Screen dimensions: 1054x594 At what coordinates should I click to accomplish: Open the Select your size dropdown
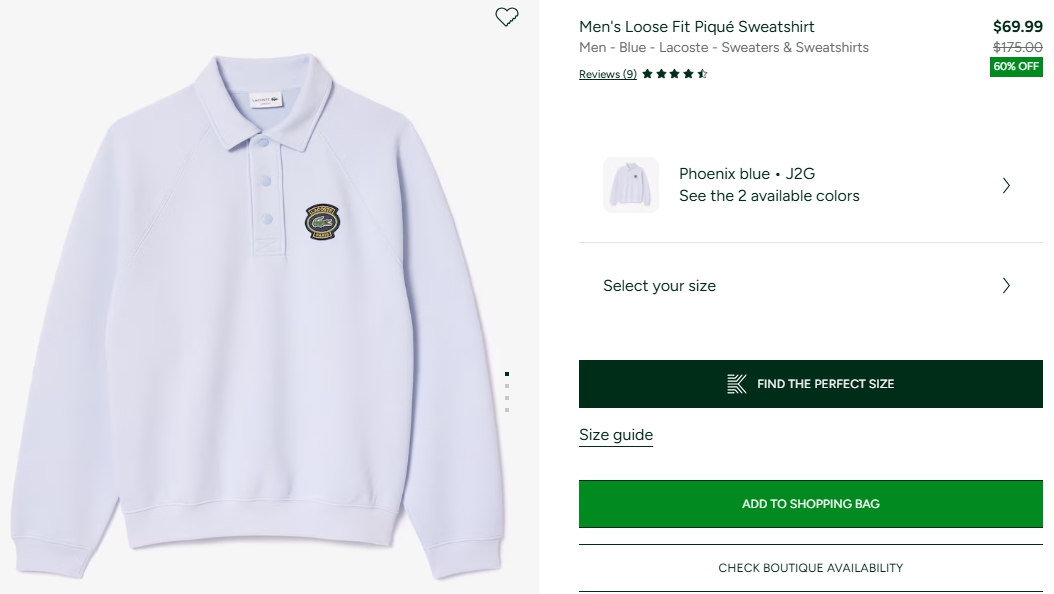660,286
